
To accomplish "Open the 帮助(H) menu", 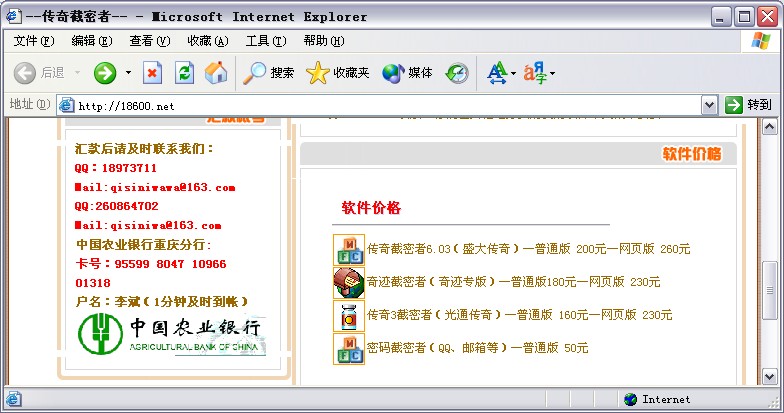I will [x=324, y=41].
